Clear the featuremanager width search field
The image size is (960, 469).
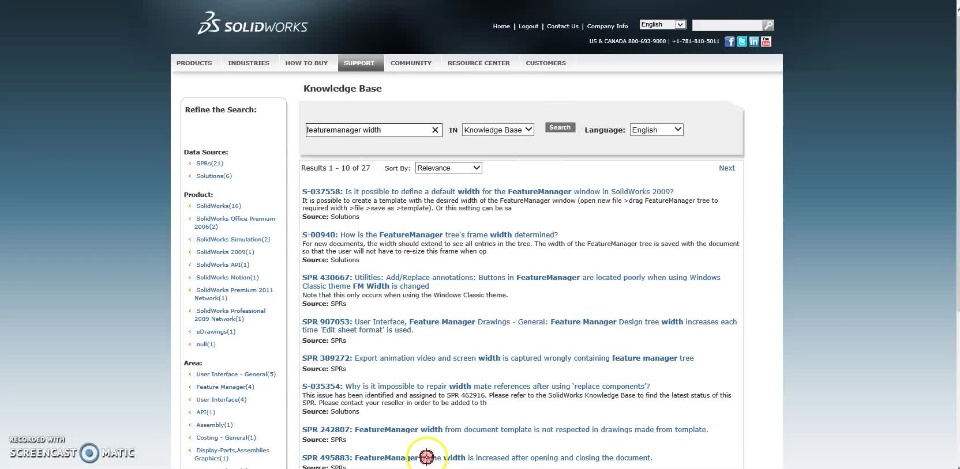[435, 130]
